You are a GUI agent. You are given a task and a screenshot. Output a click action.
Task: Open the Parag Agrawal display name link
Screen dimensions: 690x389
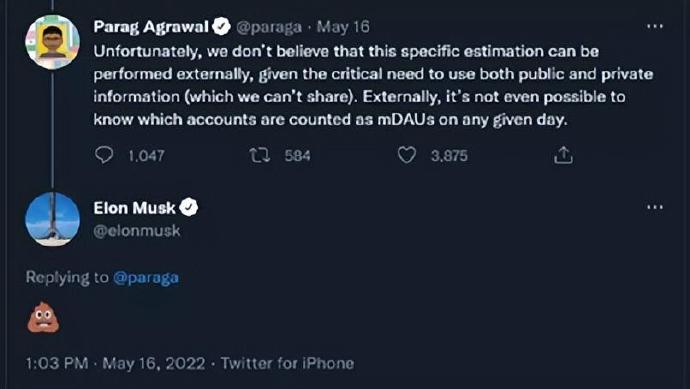pos(151,27)
